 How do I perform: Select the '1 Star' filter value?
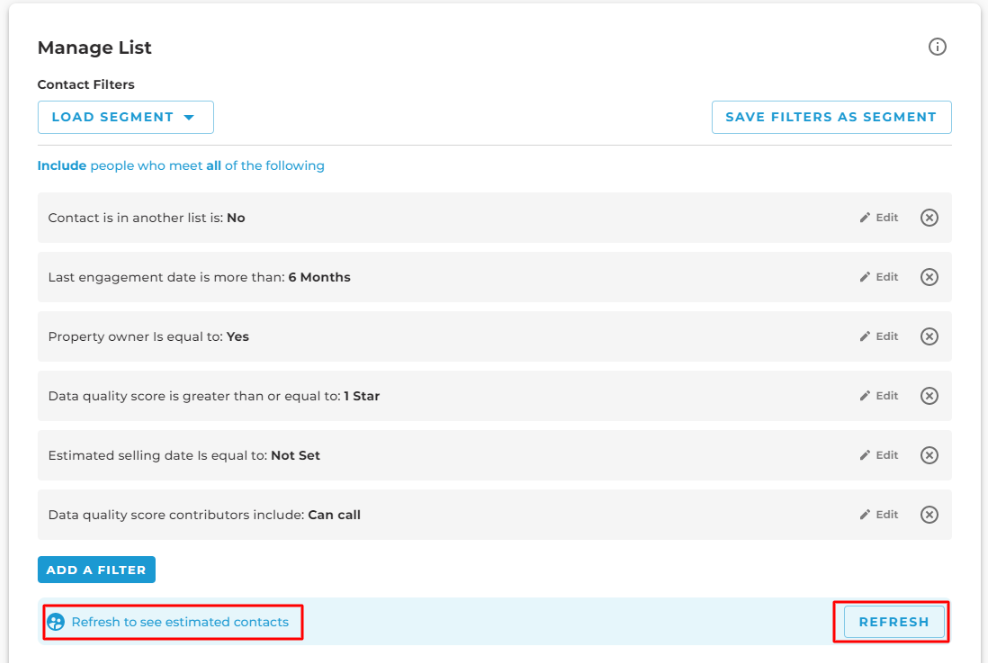[362, 396]
